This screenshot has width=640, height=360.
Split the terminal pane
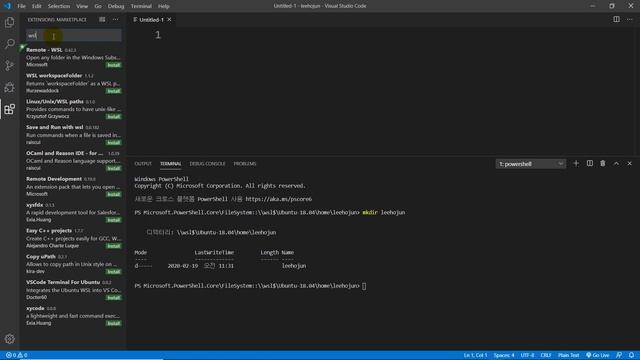point(589,163)
